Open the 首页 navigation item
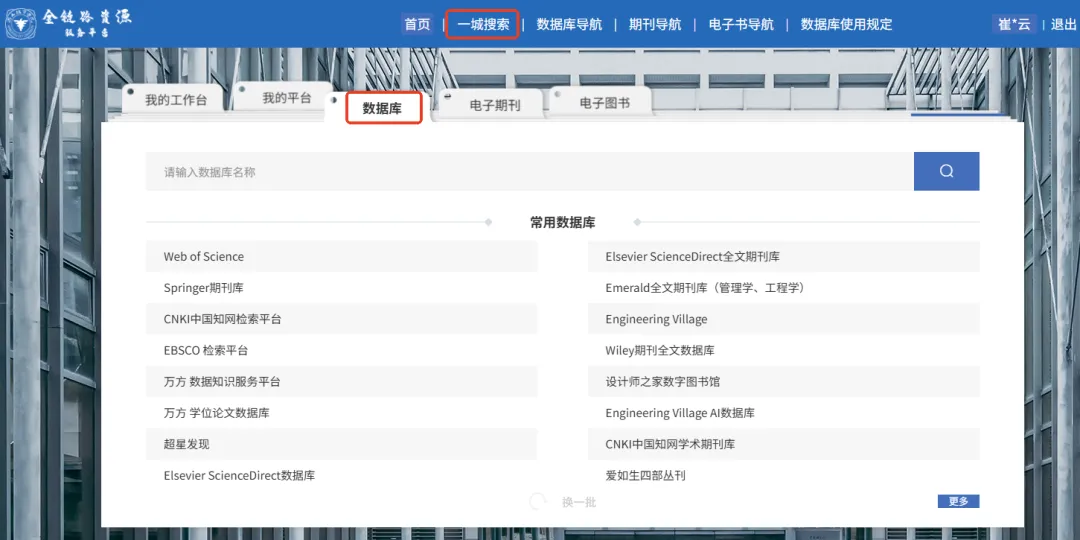The height and width of the screenshot is (540, 1080). 417,24
